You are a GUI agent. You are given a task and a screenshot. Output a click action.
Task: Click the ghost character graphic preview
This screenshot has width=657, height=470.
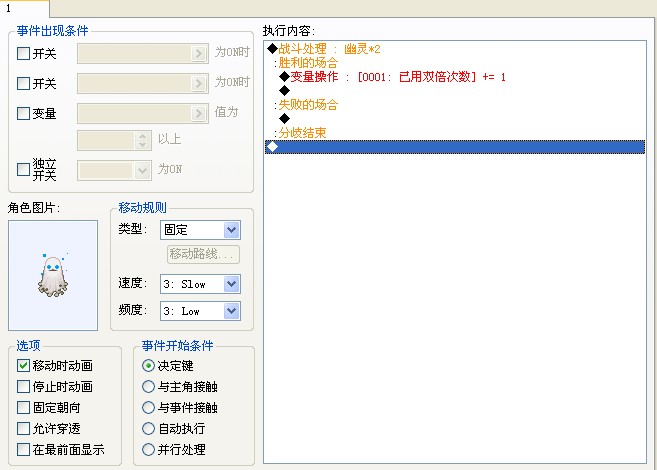pyautogui.click(x=53, y=276)
